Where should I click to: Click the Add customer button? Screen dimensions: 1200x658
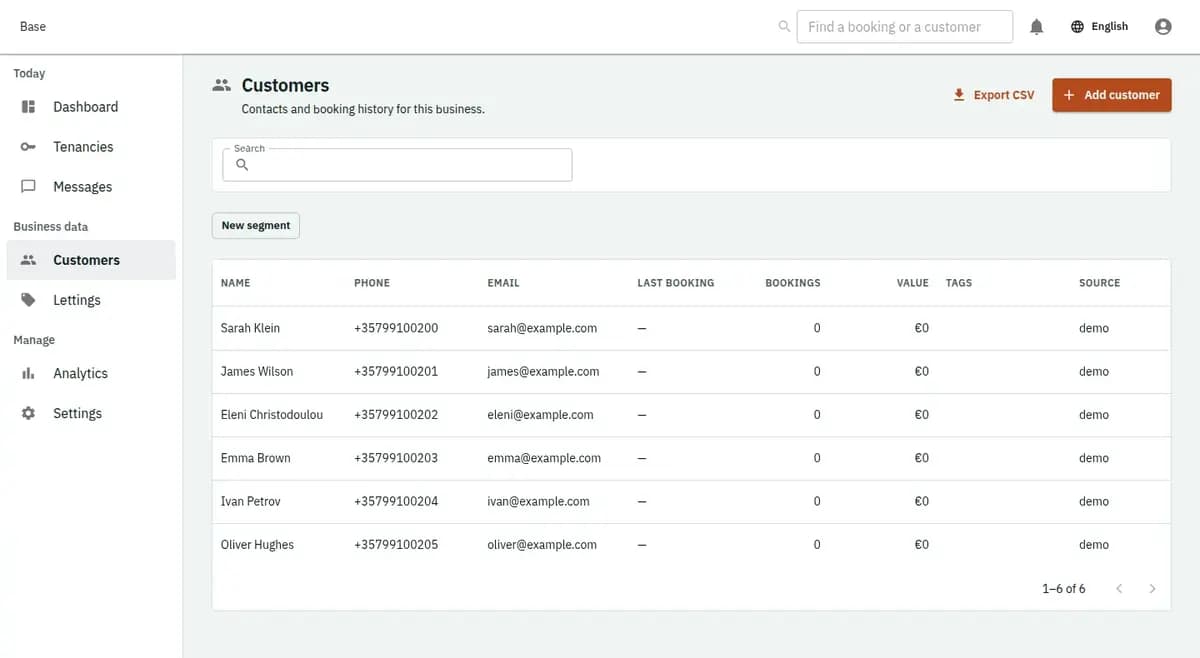pyautogui.click(x=1111, y=95)
